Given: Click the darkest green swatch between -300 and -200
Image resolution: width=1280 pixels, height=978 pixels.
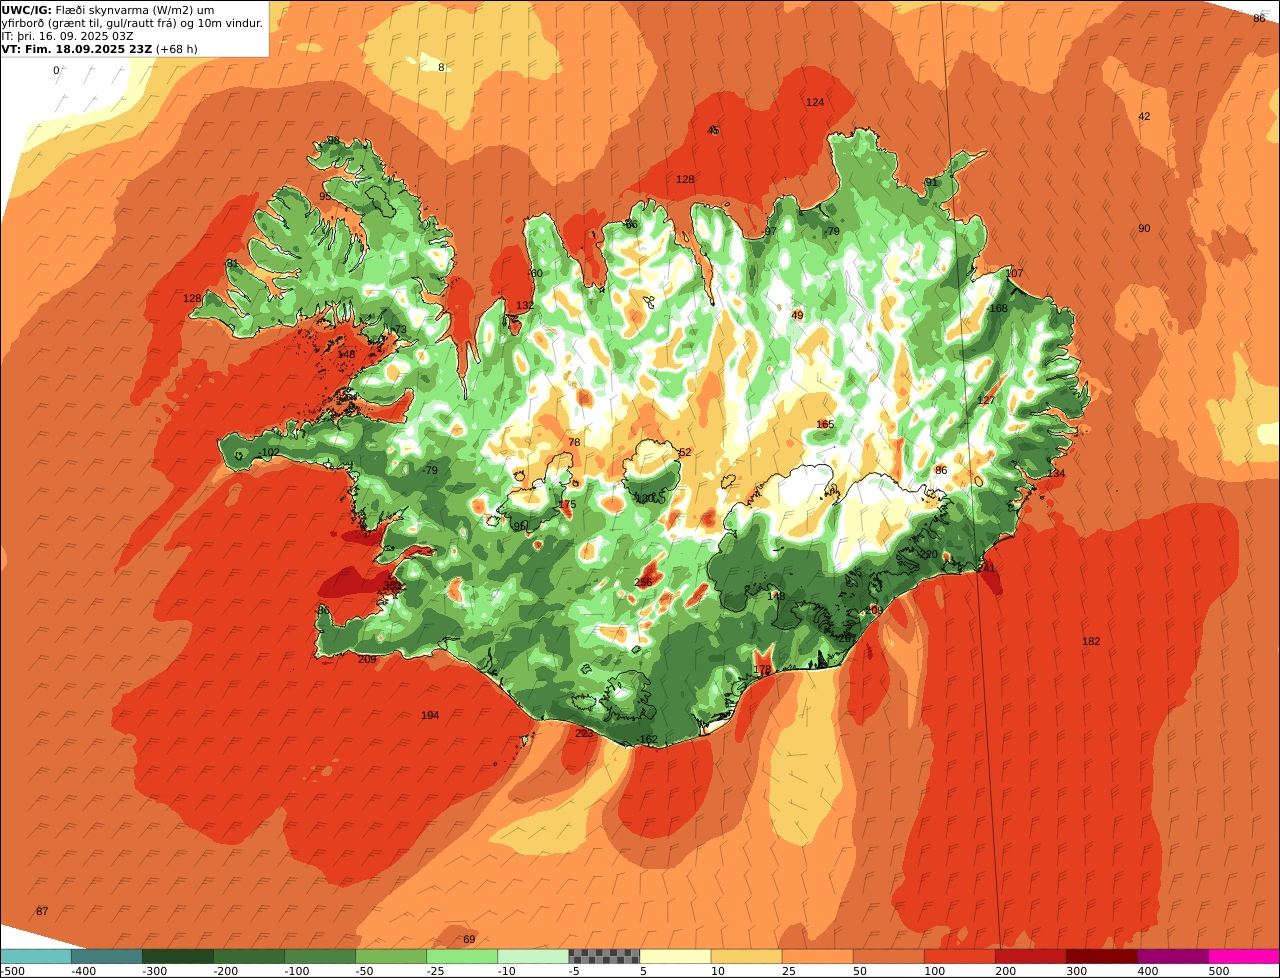Looking at the screenshot, I should 177,956.
